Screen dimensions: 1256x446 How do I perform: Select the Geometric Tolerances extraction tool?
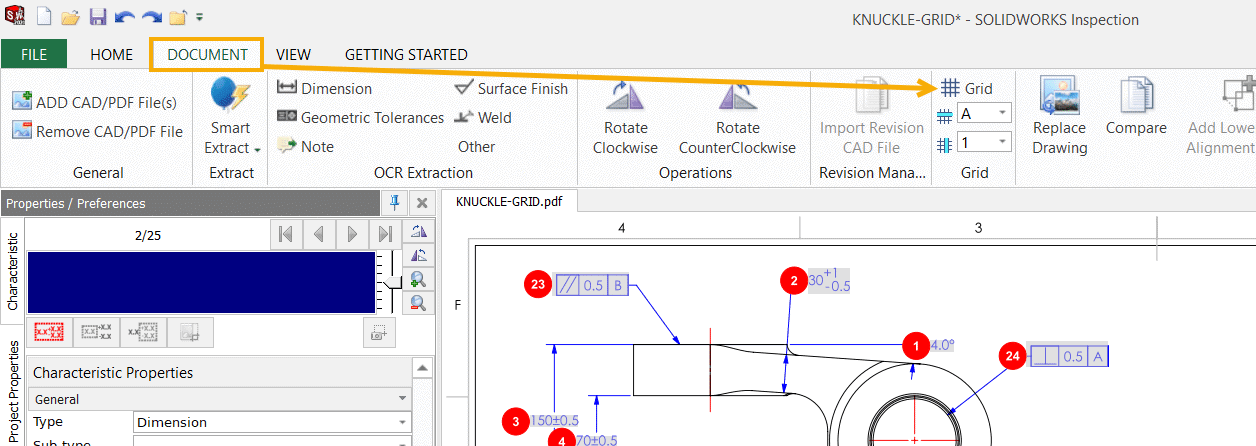360,117
